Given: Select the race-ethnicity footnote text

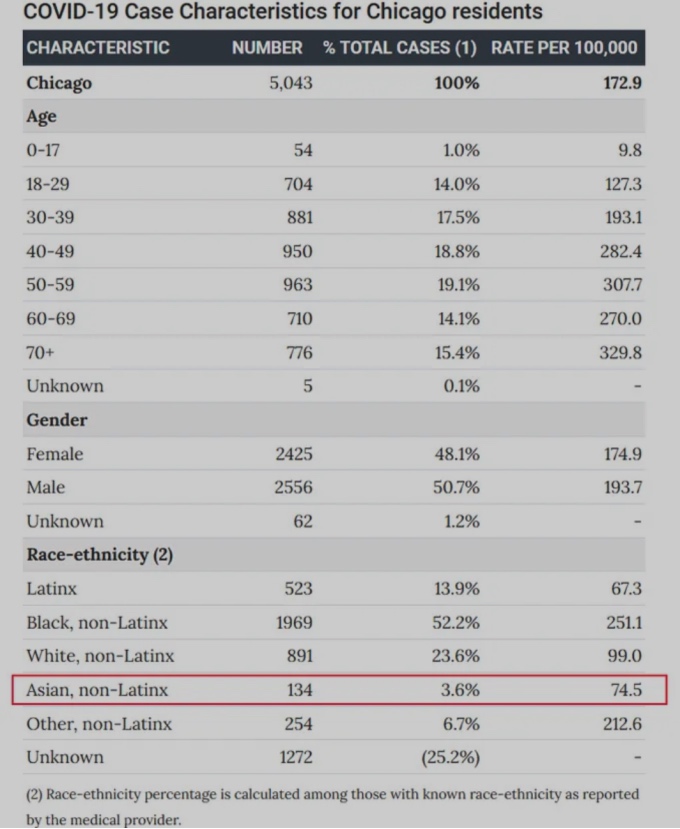Looking at the screenshot, I should point(333,807).
